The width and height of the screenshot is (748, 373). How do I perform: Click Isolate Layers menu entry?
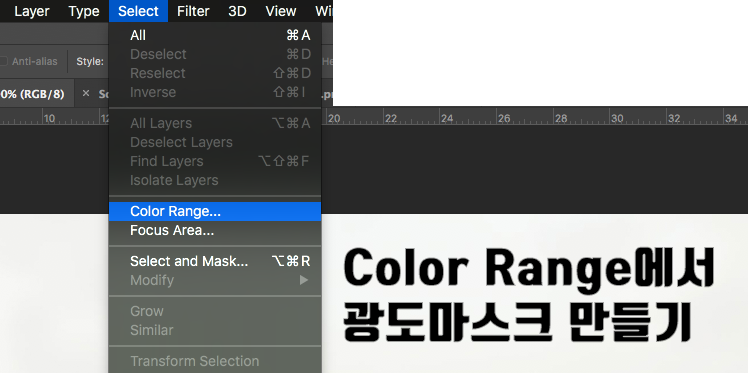pyautogui.click(x=215, y=180)
